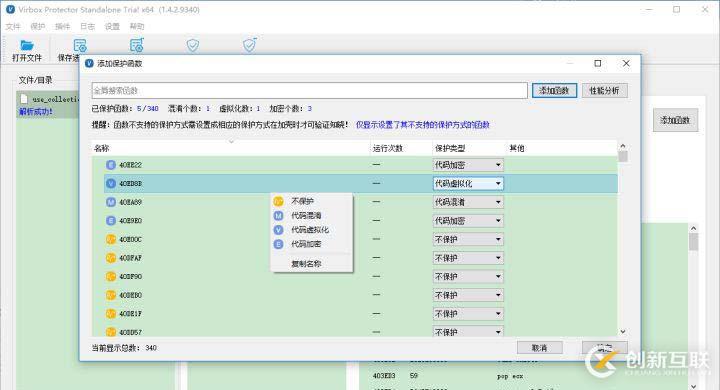Open 不保护 dropdown for row 40DE1F
The image size is (720, 390).
468,314
